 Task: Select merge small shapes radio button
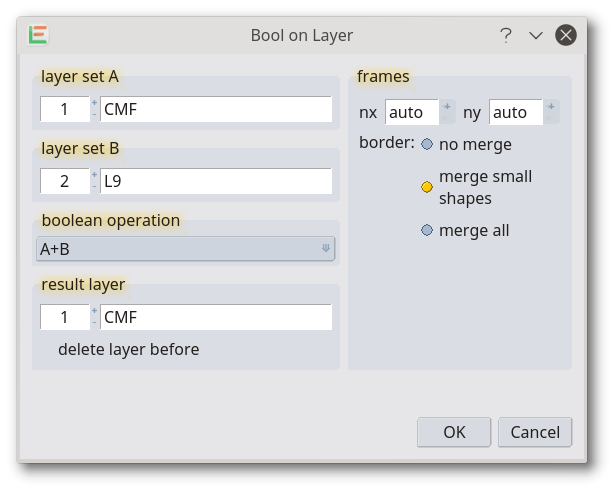pyautogui.click(x=427, y=187)
